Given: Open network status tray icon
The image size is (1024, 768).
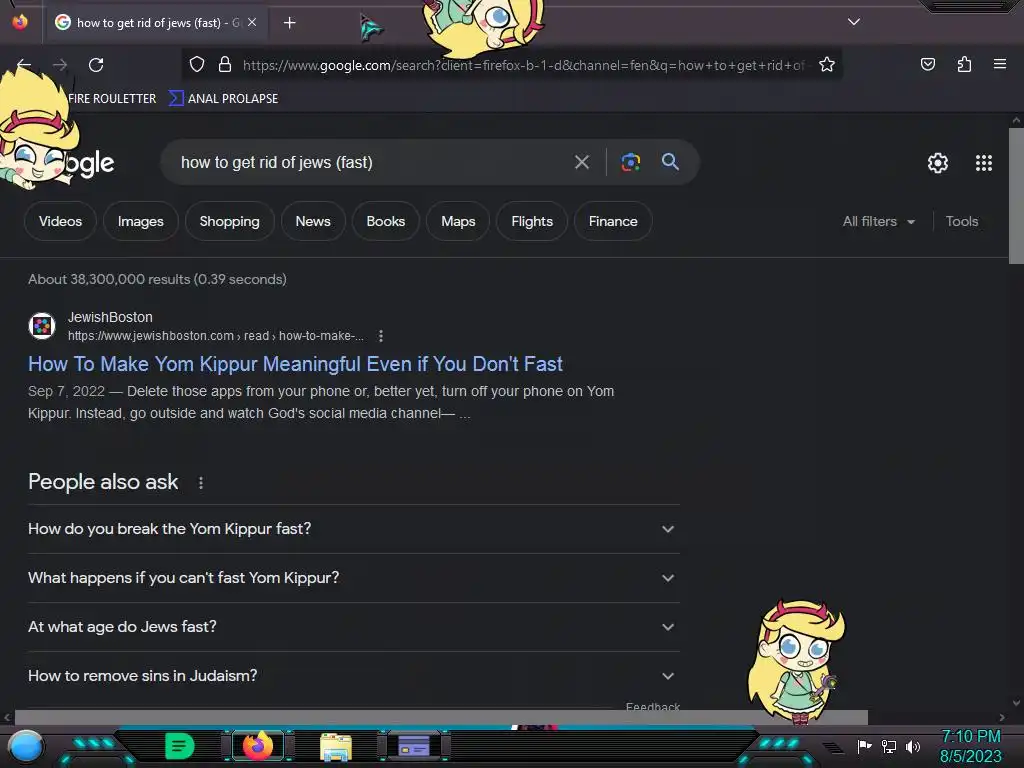Looking at the screenshot, I should coord(889,746).
